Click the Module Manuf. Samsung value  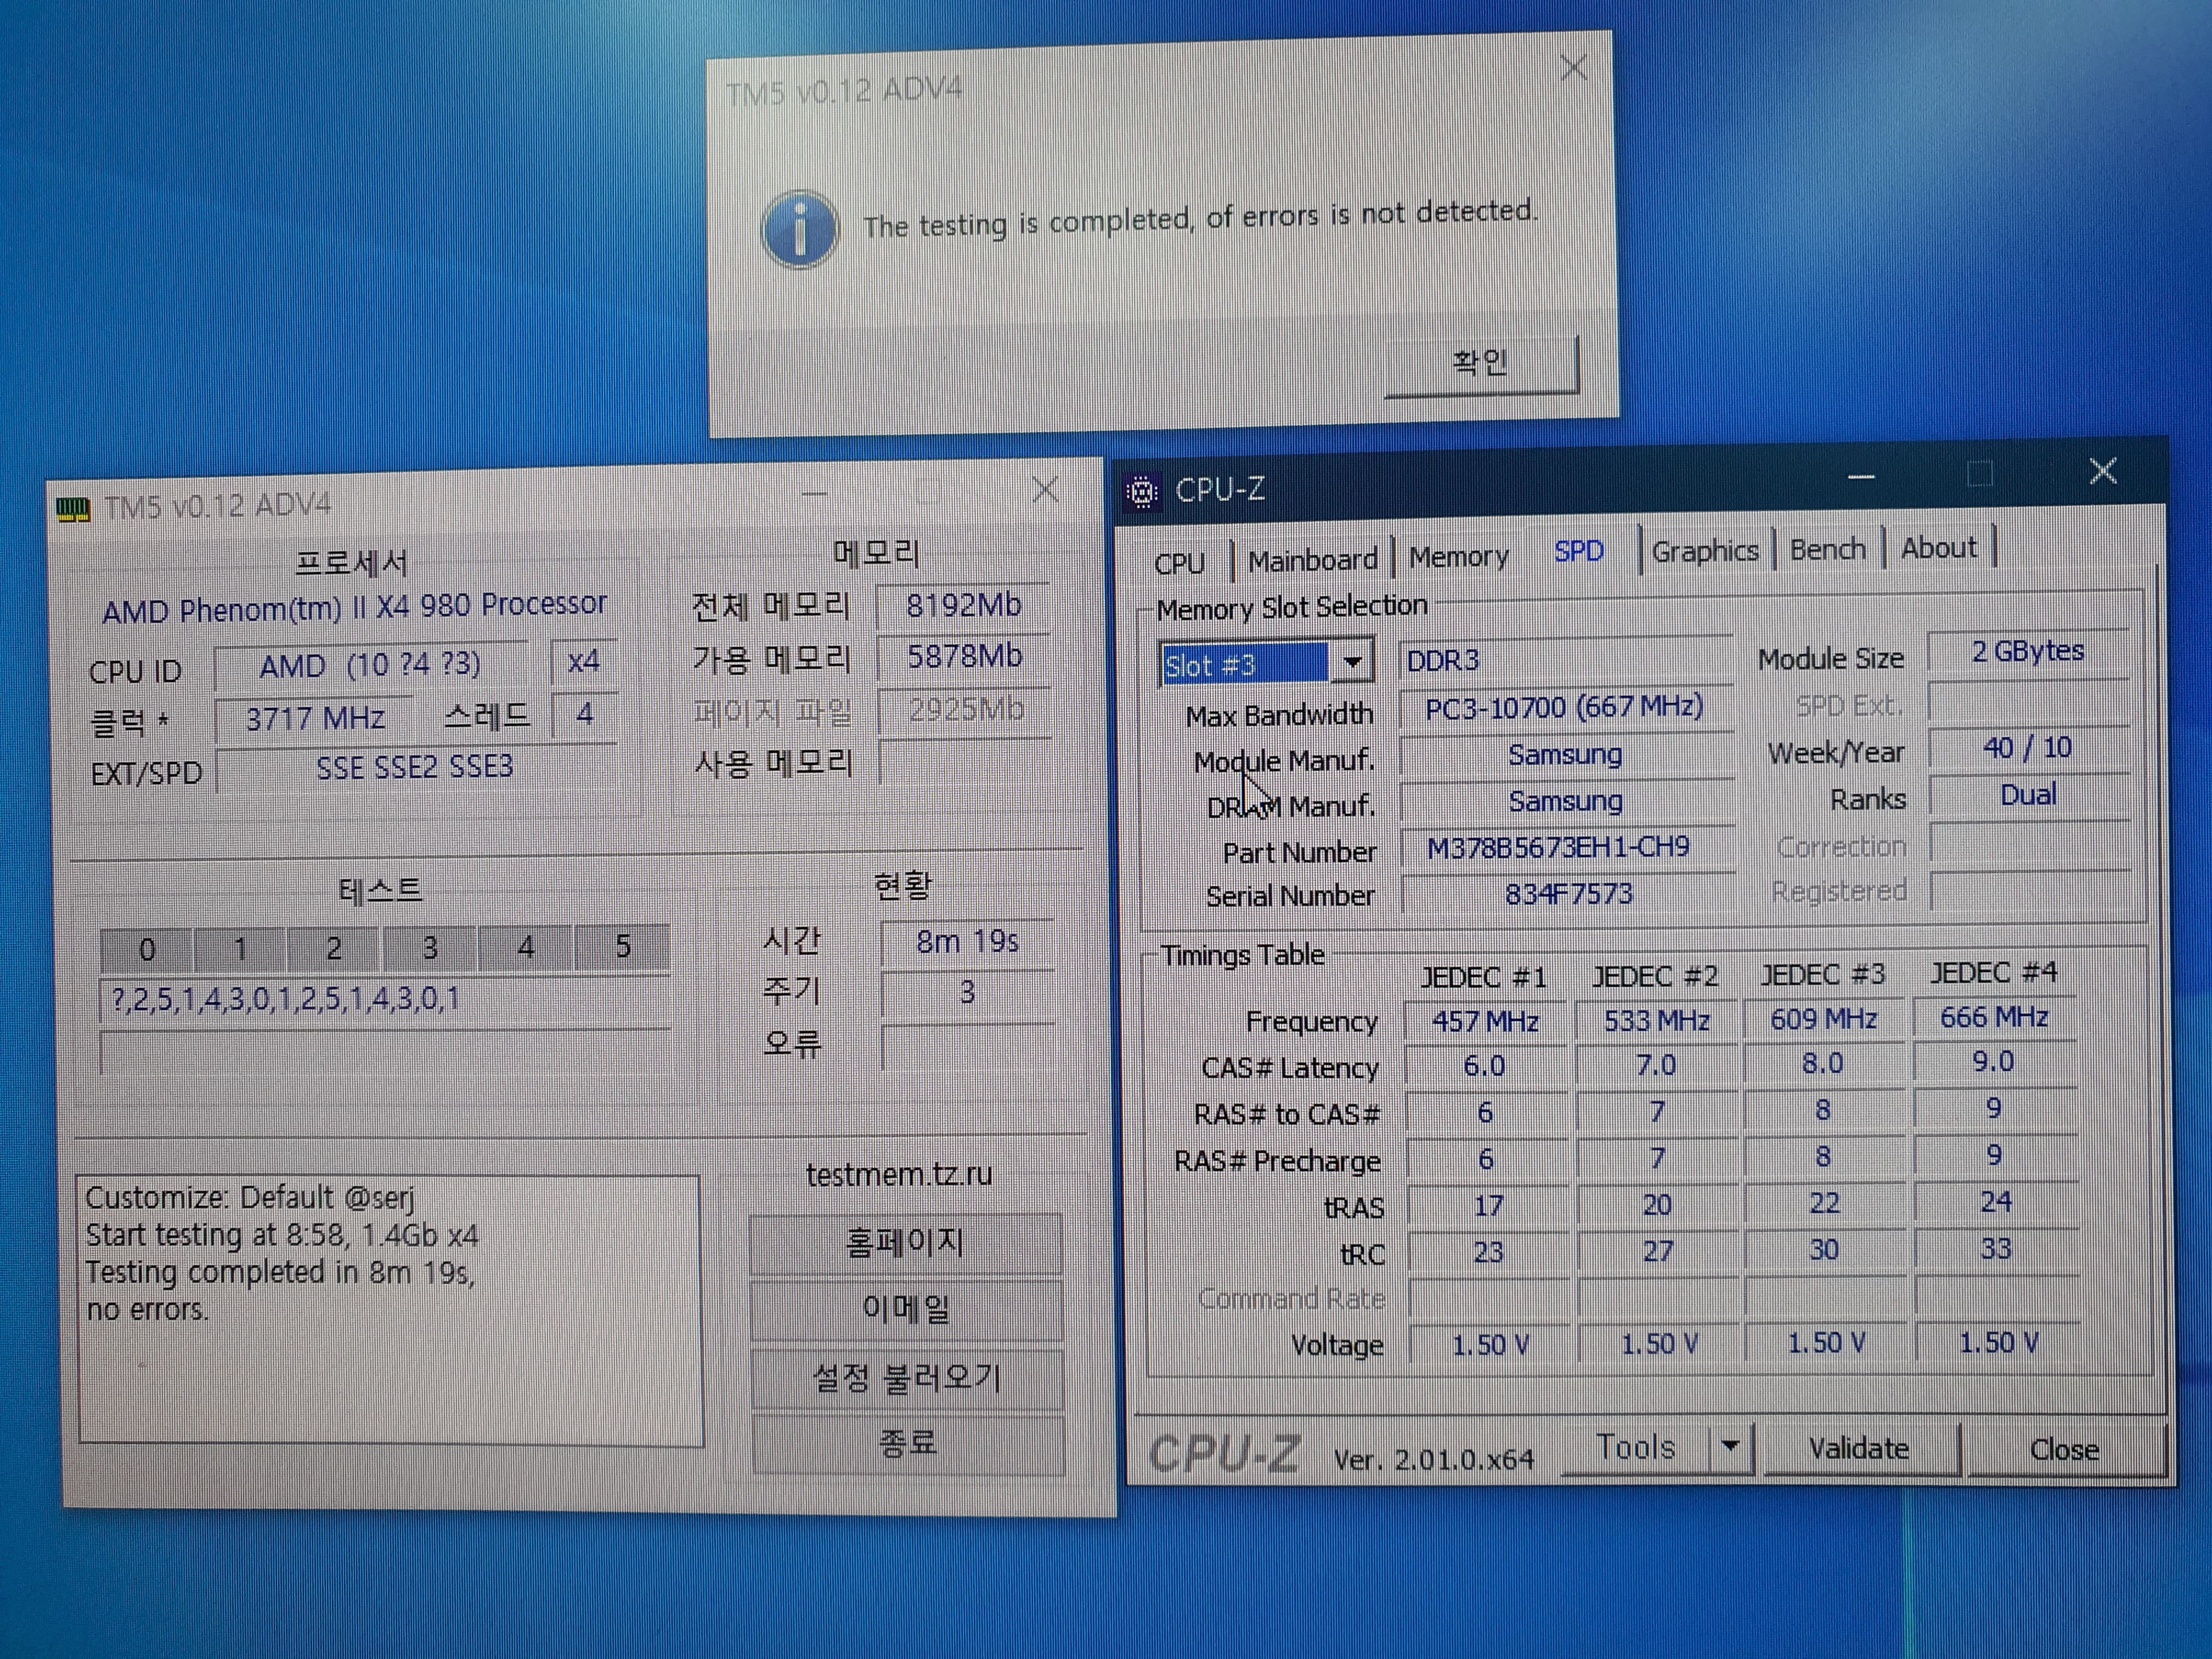pos(1565,755)
